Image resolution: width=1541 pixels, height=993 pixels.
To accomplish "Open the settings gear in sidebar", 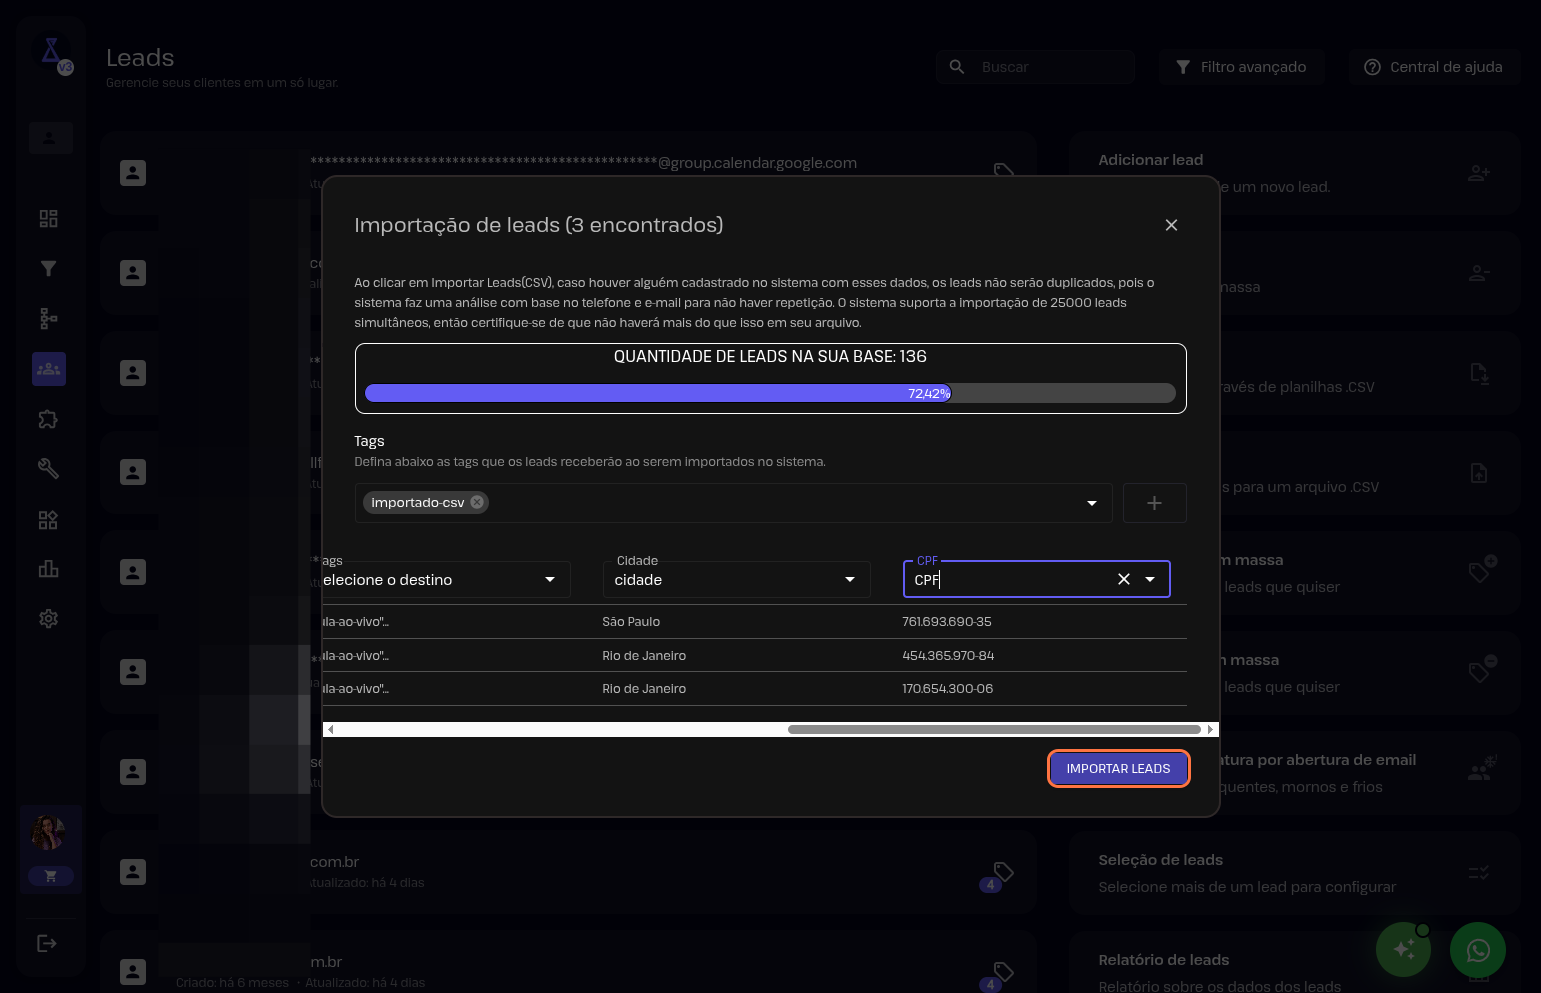I will [48, 619].
